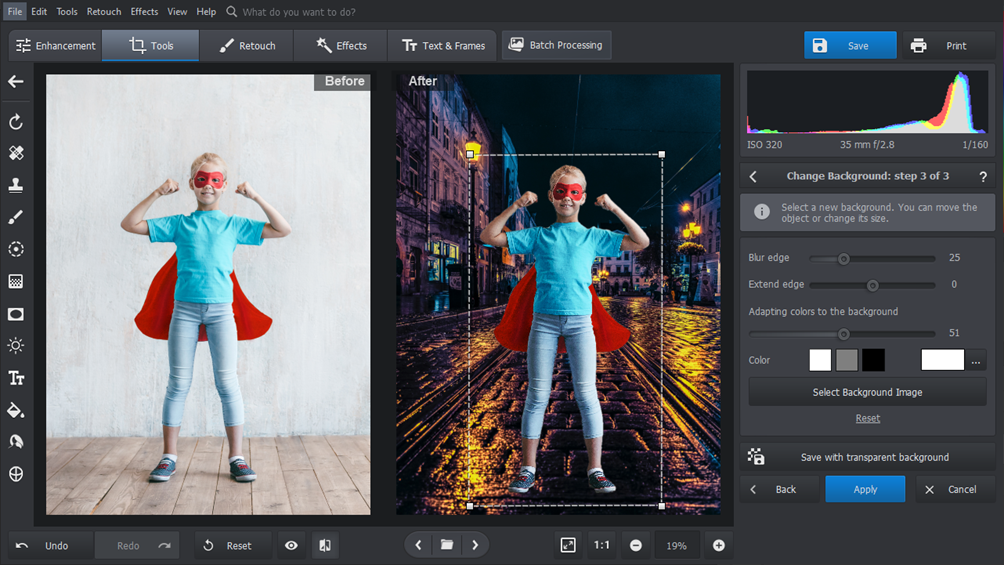Open the 19% zoom level box
The width and height of the screenshot is (1004, 565).
tap(677, 545)
